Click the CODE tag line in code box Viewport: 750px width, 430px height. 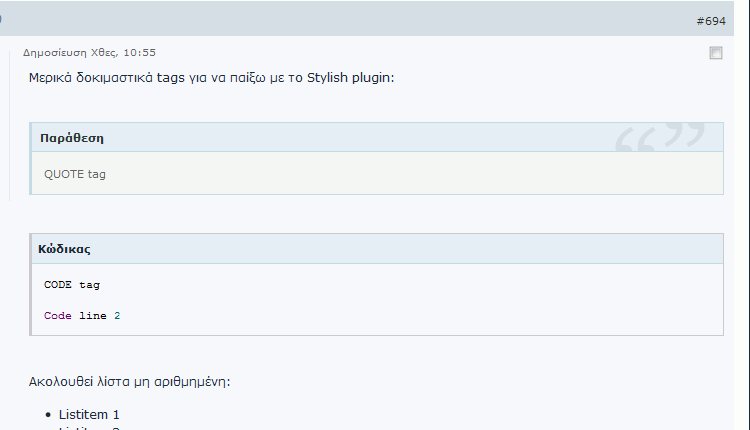click(x=72, y=285)
